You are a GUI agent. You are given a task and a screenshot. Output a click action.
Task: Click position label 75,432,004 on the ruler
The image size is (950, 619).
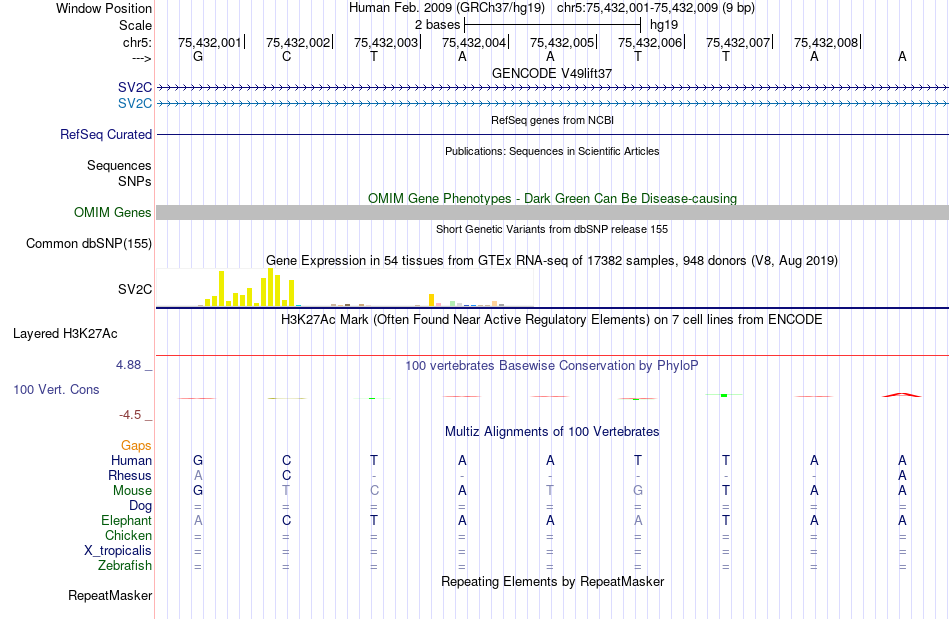tap(473, 42)
